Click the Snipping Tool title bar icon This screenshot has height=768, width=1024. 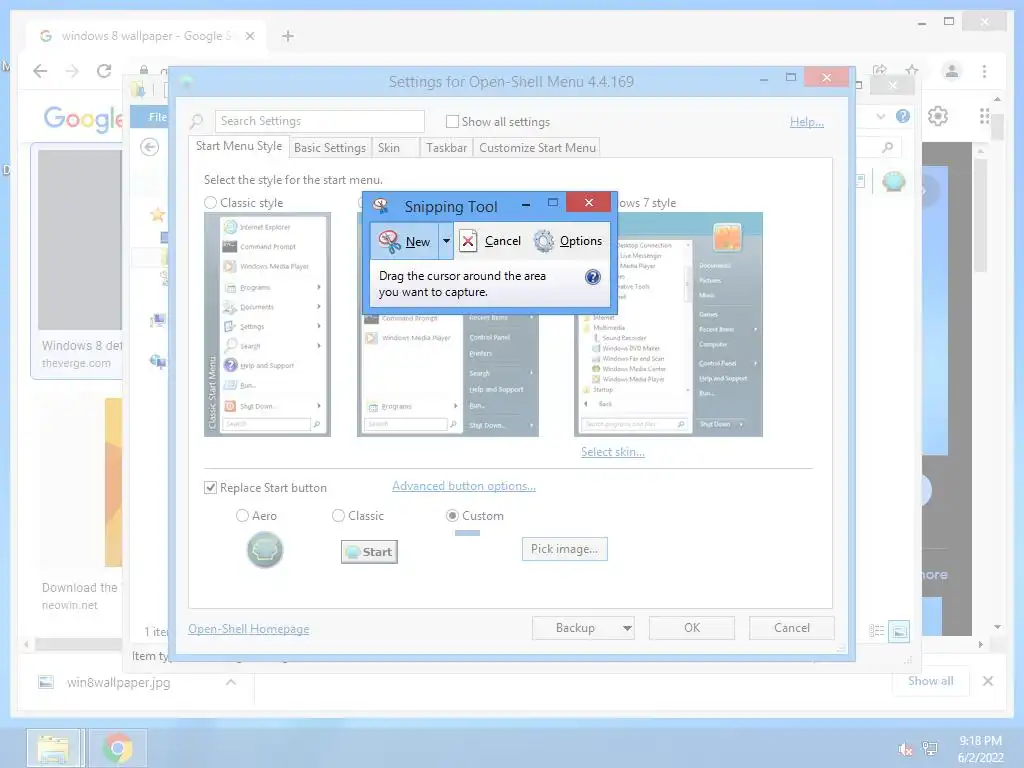(x=381, y=206)
